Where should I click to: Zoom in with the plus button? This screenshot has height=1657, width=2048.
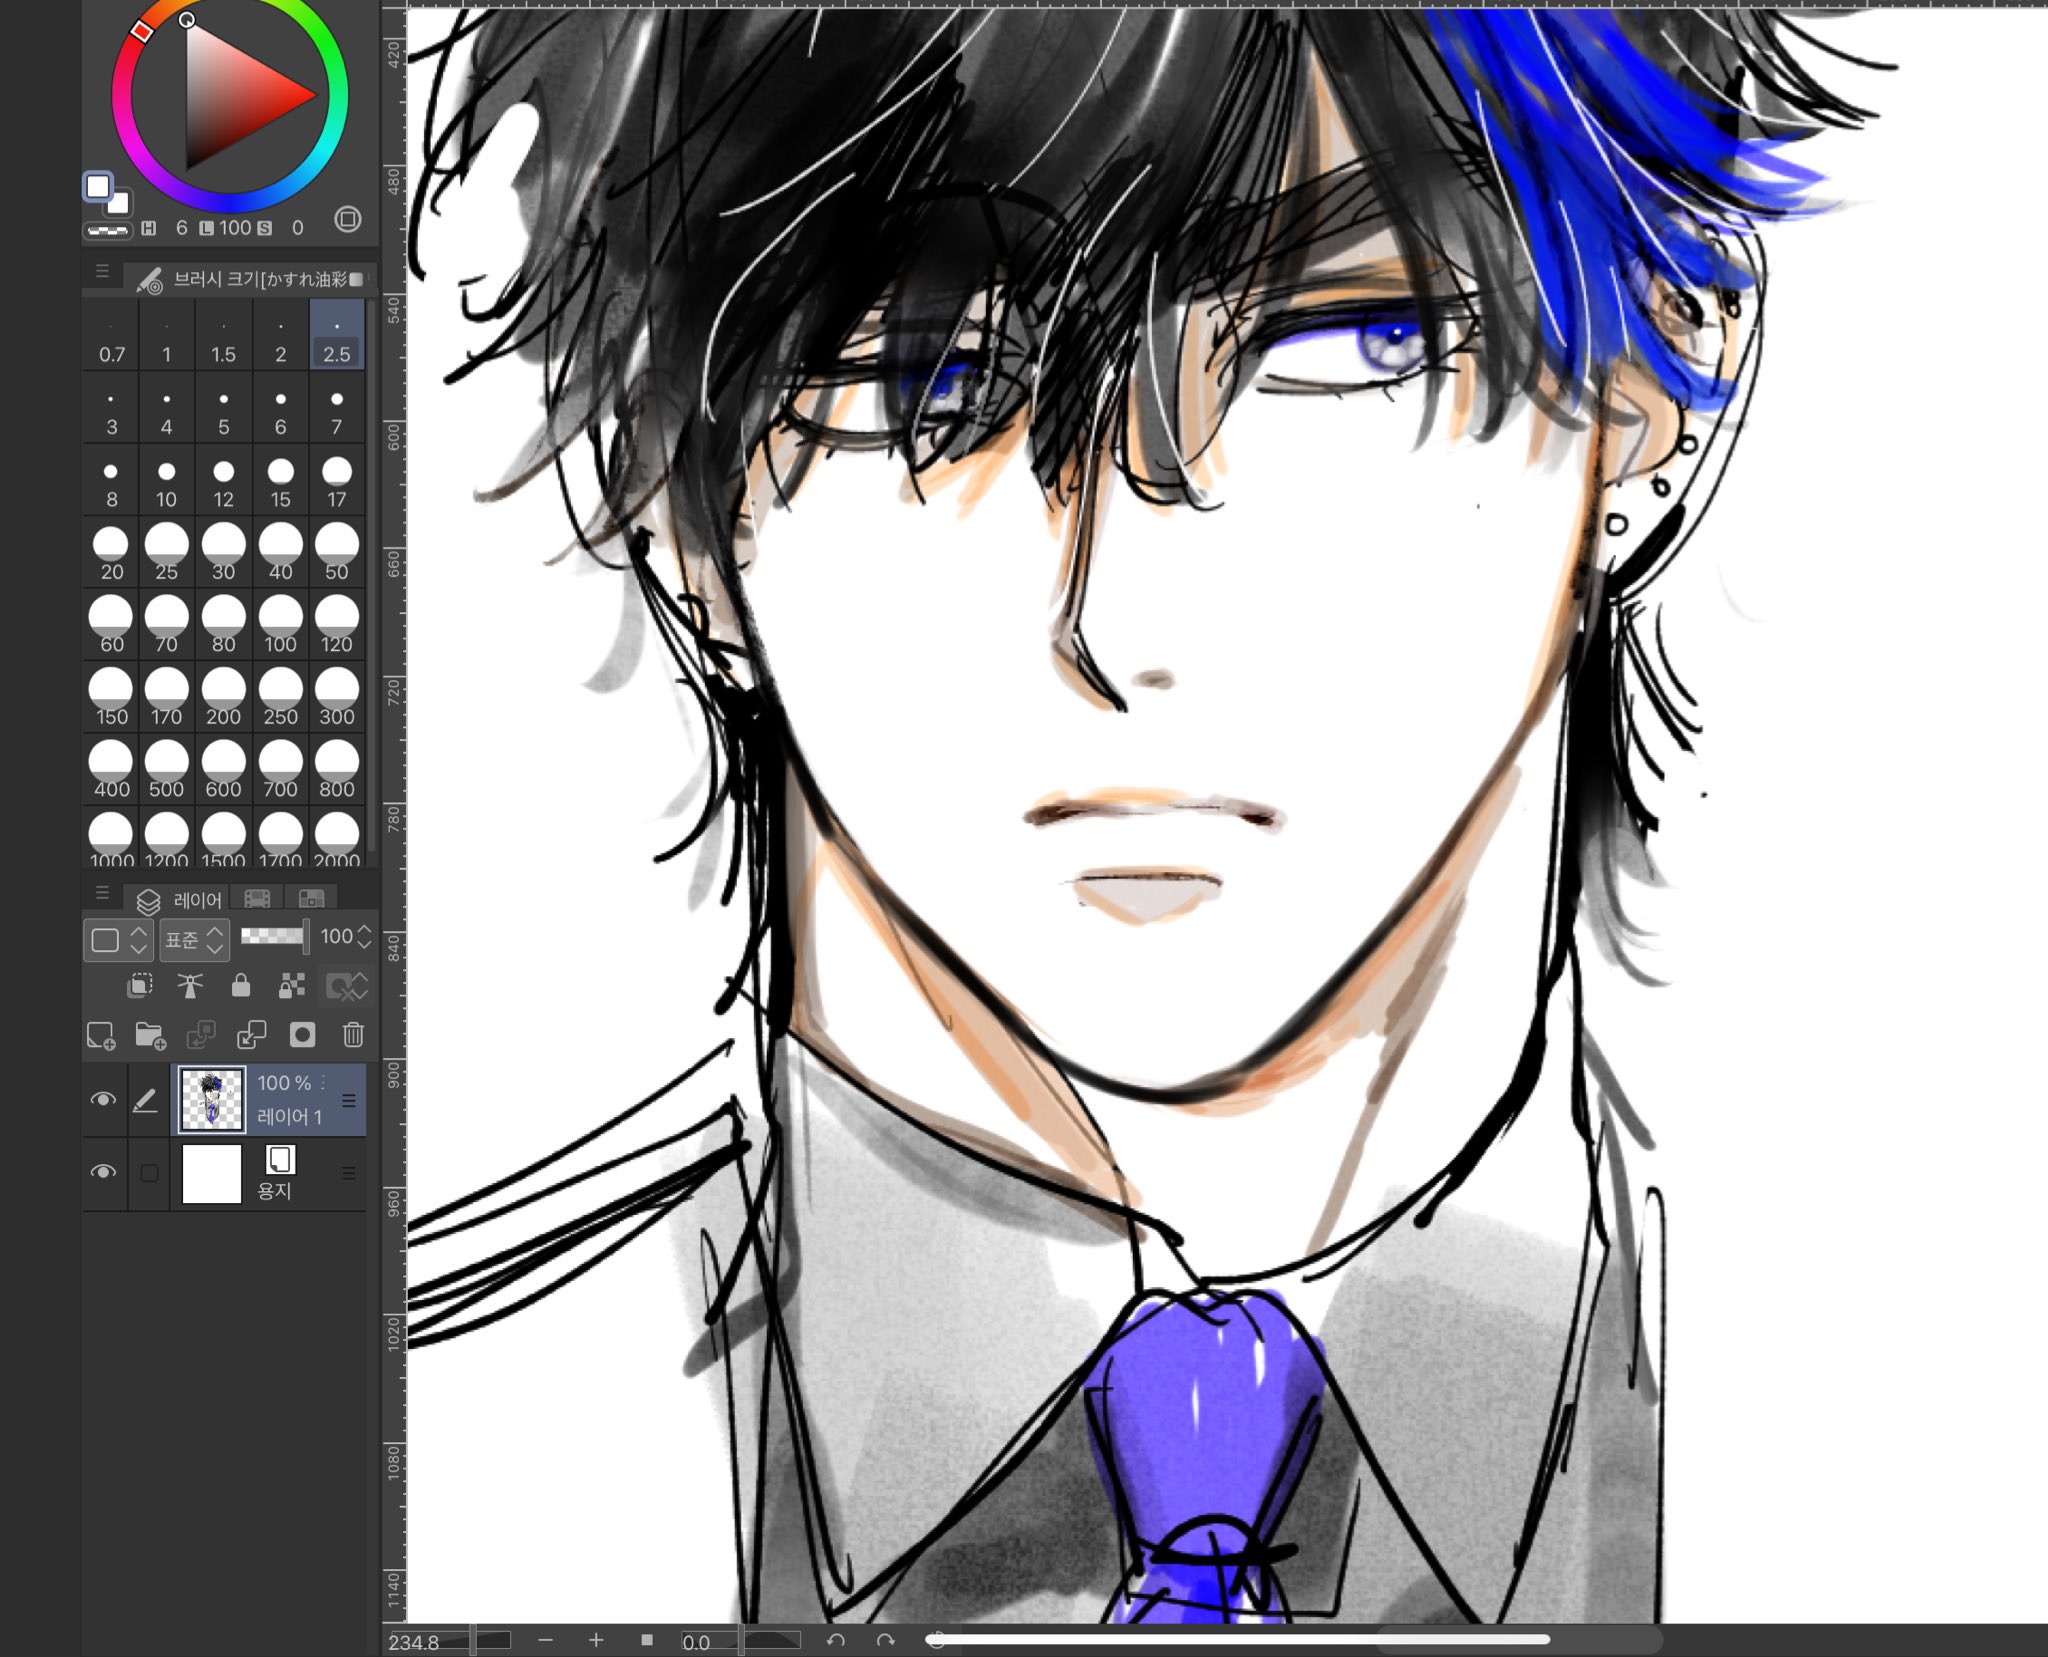coord(596,1640)
